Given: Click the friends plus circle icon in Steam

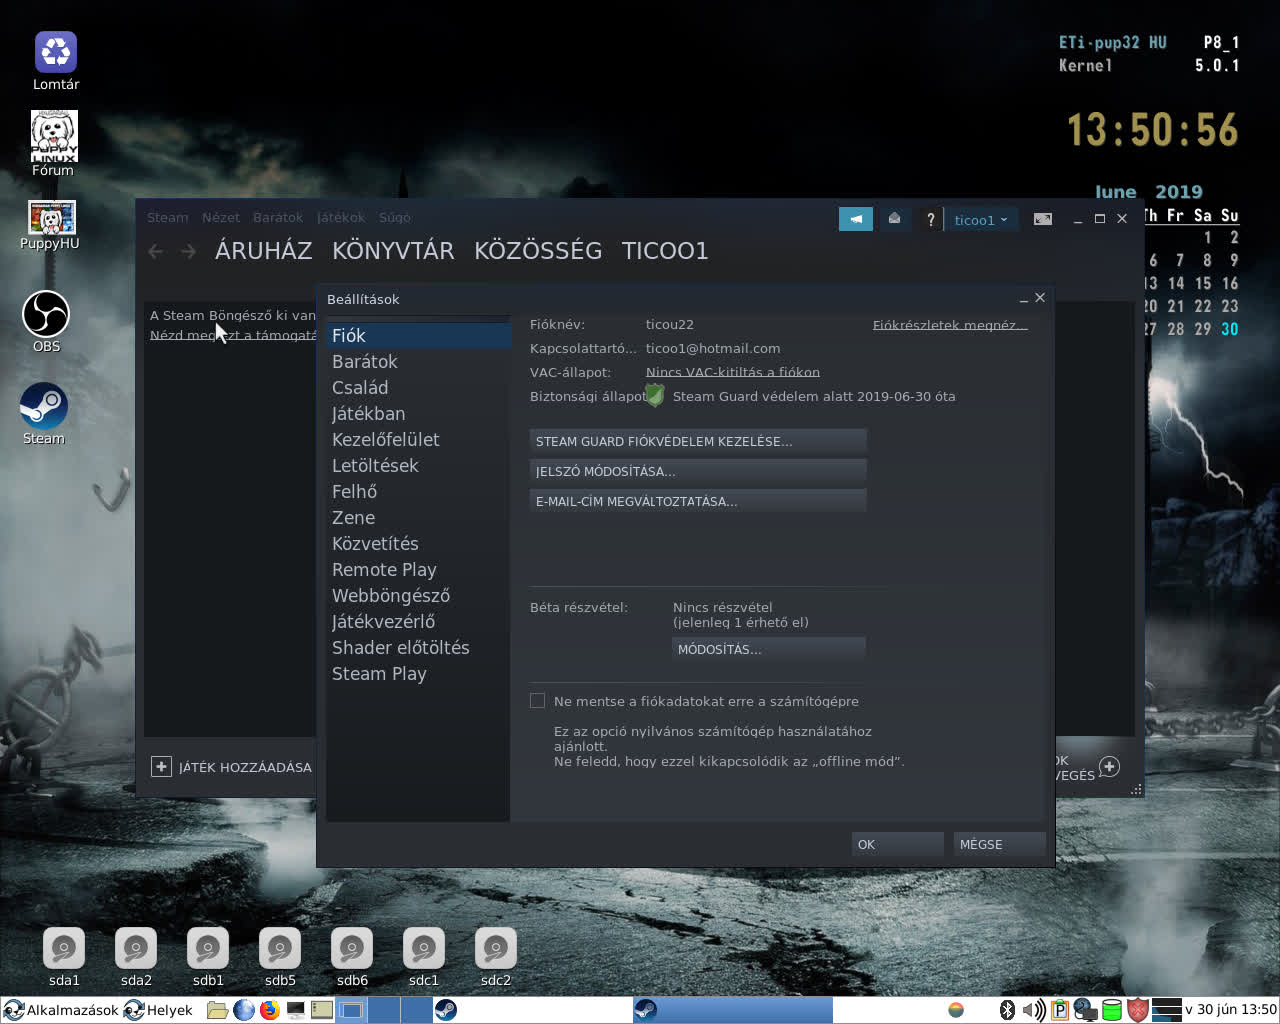Looking at the screenshot, I should [x=1109, y=767].
